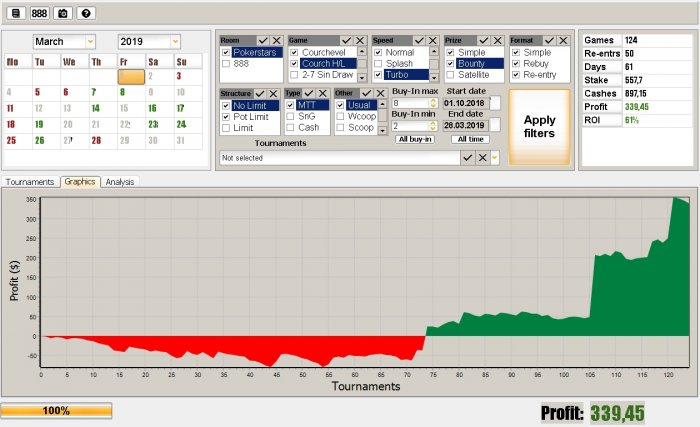Open help with the question mark icon
Image resolution: width=700 pixels, height=427 pixels.
tap(86, 13)
